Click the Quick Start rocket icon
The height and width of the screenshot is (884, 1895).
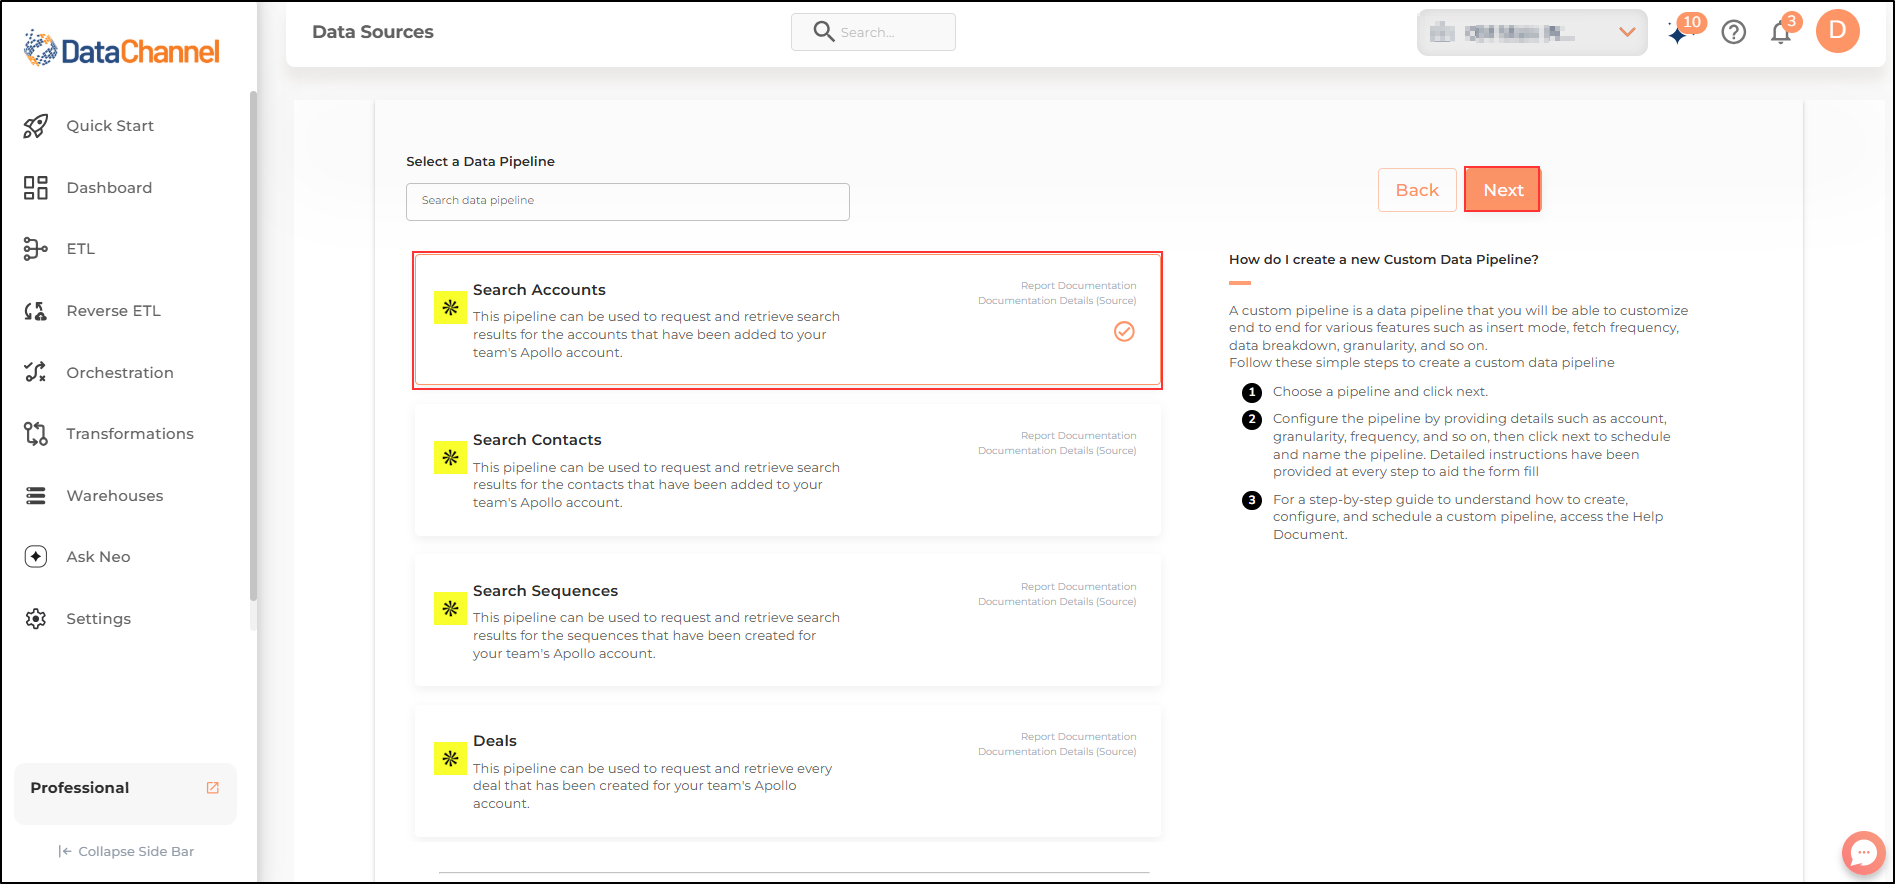(x=36, y=126)
